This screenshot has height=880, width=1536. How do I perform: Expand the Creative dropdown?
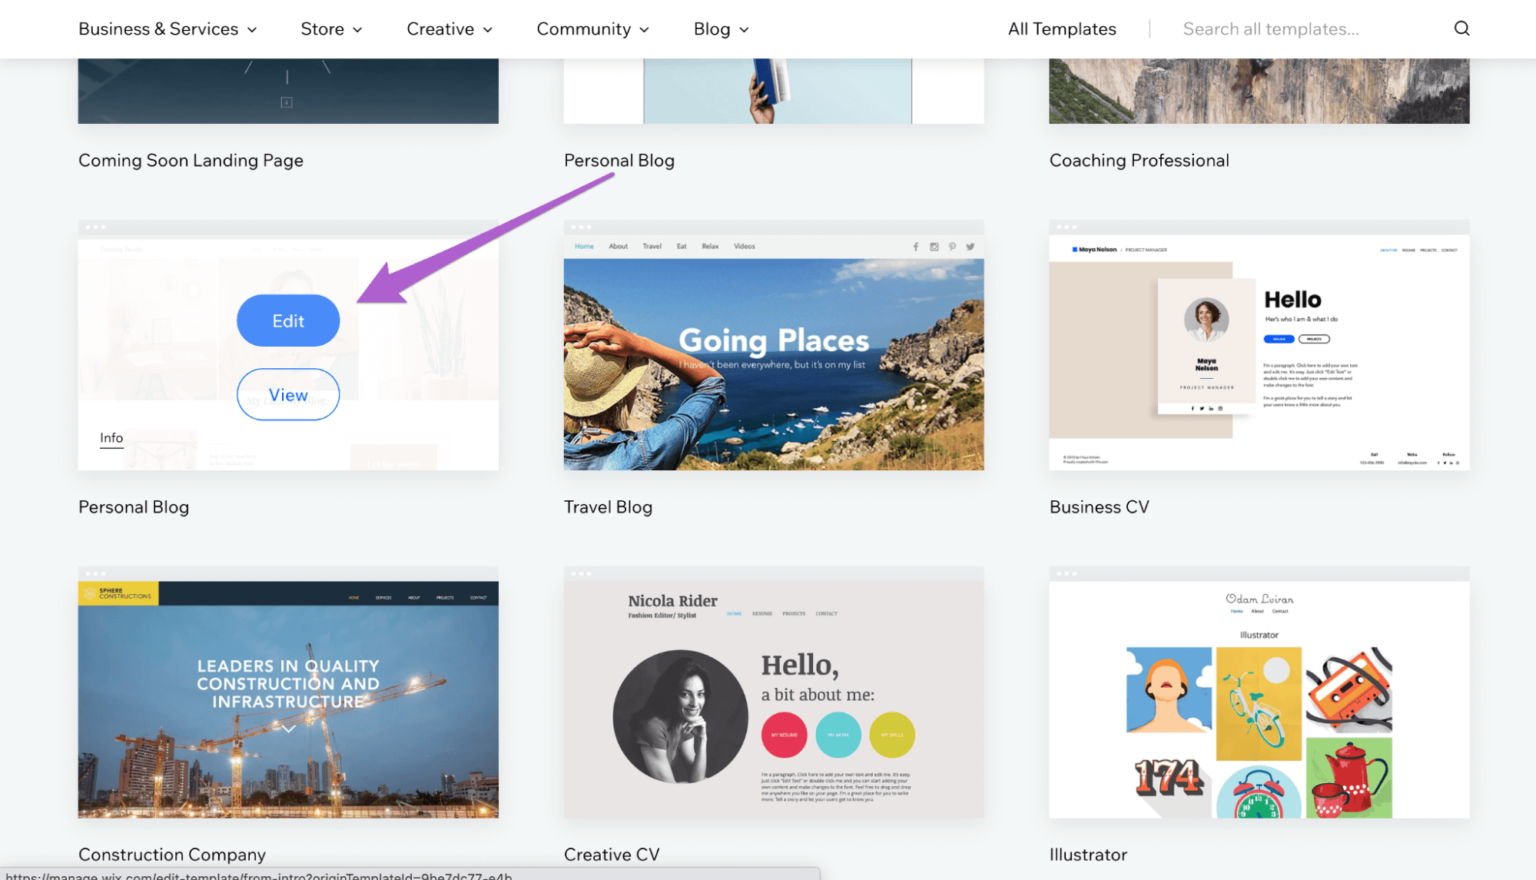[449, 29]
